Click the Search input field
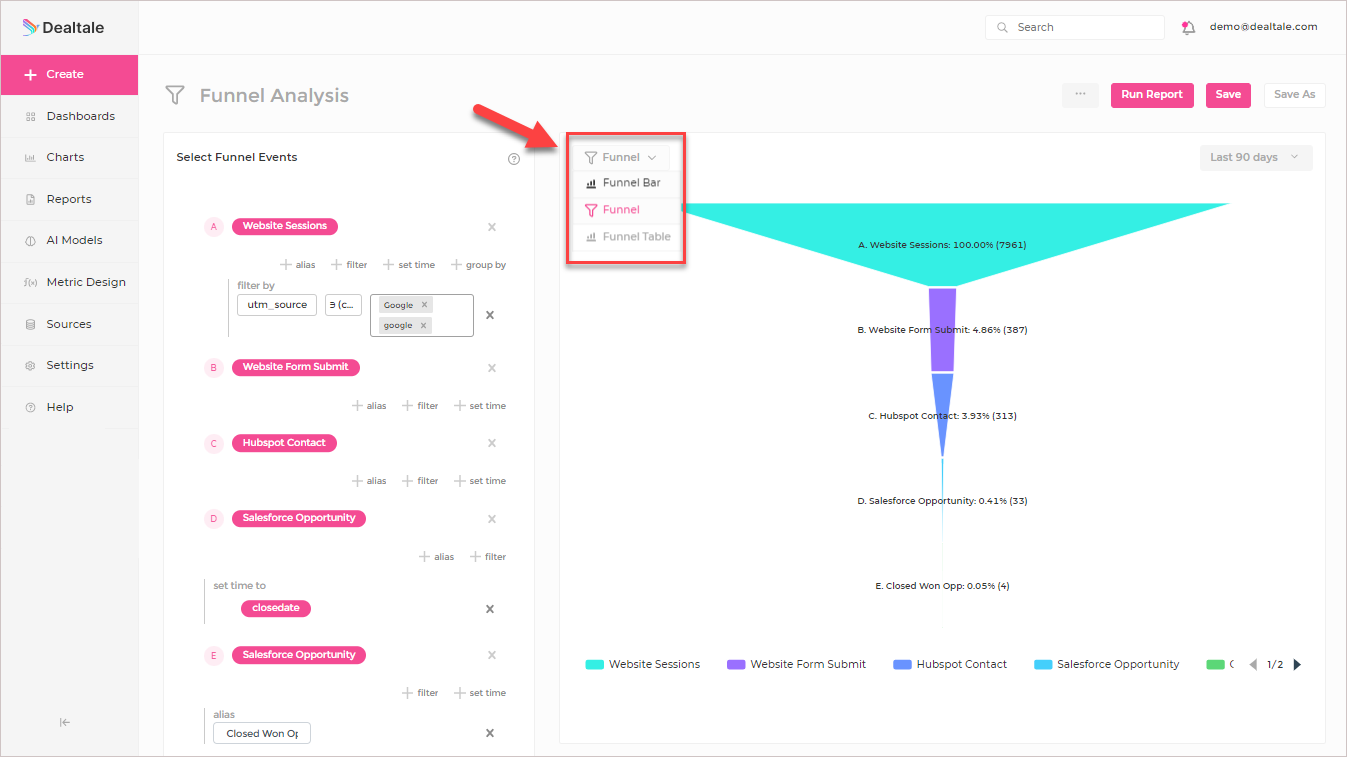Screen dimensions: 1347x757 click(x=1075, y=27)
